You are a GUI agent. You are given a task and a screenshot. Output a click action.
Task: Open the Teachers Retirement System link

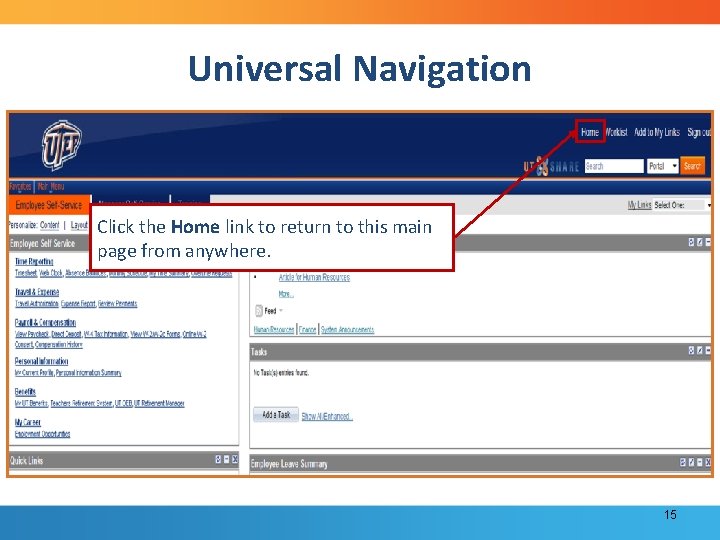(81, 403)
